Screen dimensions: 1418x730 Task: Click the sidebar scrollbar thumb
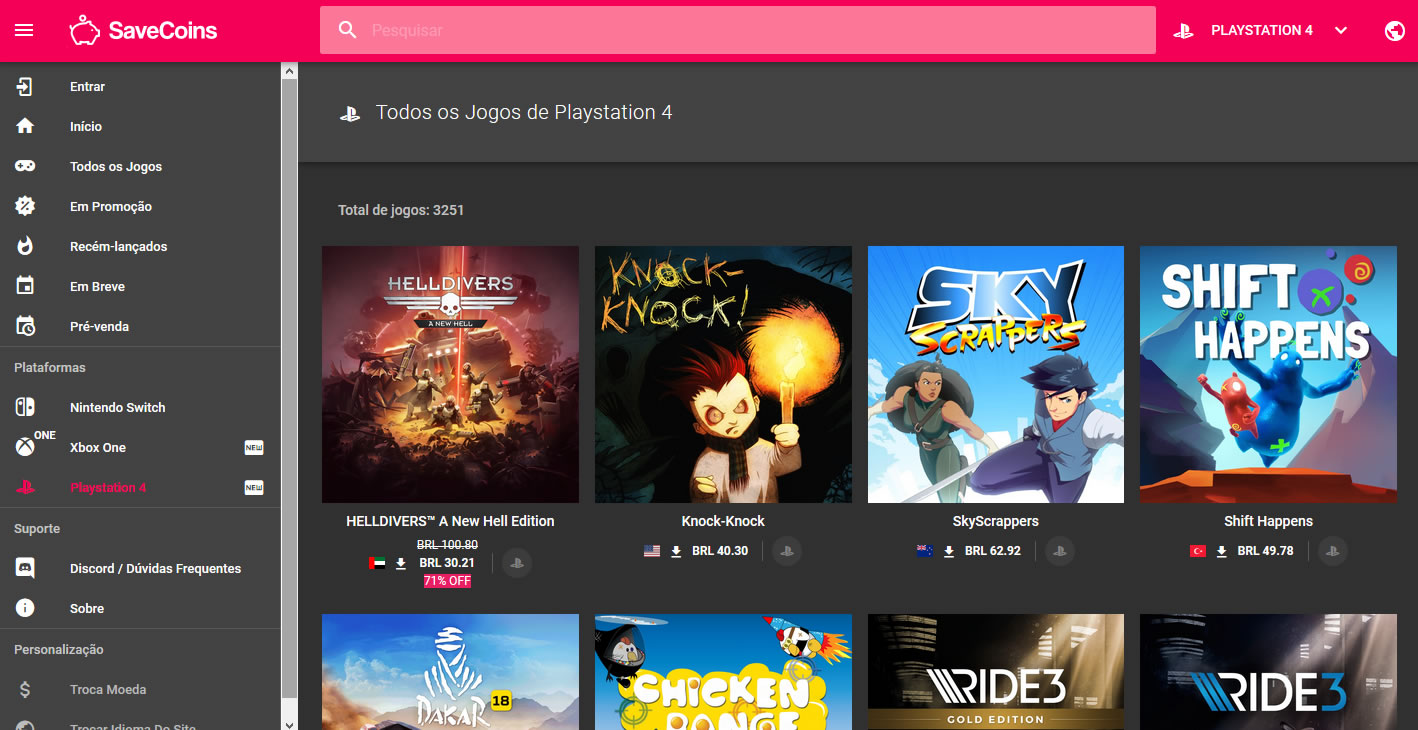(x=289, y=390)
